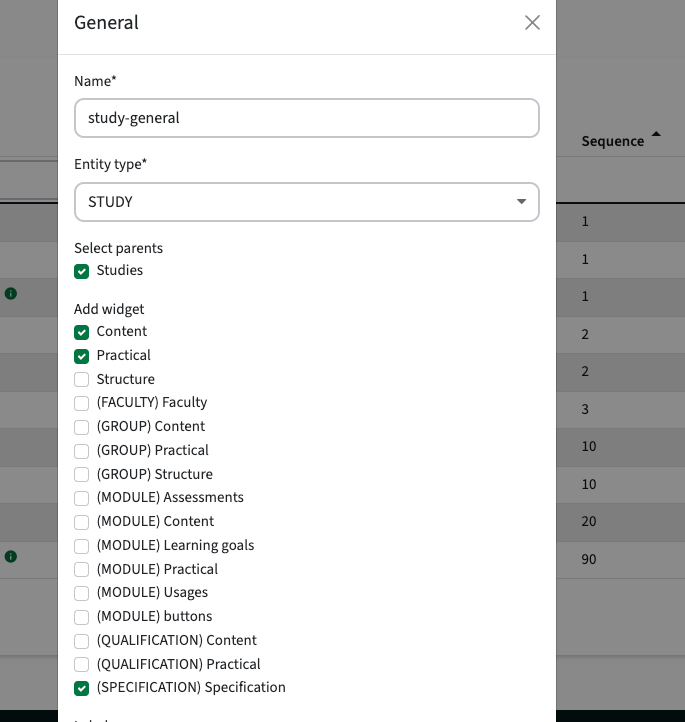Click into the Name field study-general
Image resolution: width=685 pixels, height=722 pixels.
pos(307,118)
